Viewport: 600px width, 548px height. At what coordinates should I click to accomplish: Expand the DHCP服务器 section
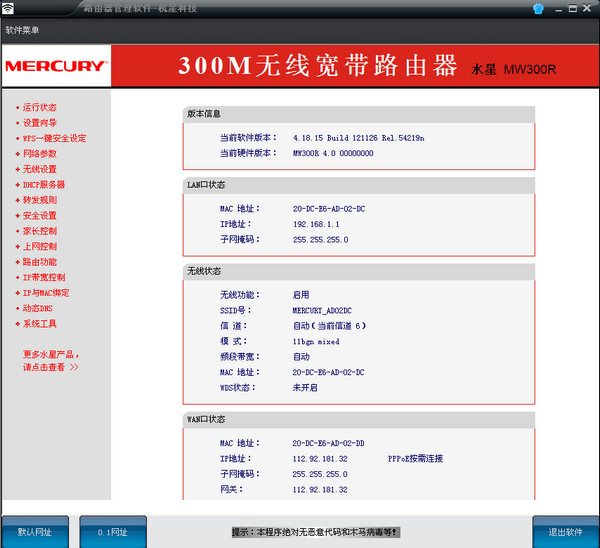[x=43, y=185]
